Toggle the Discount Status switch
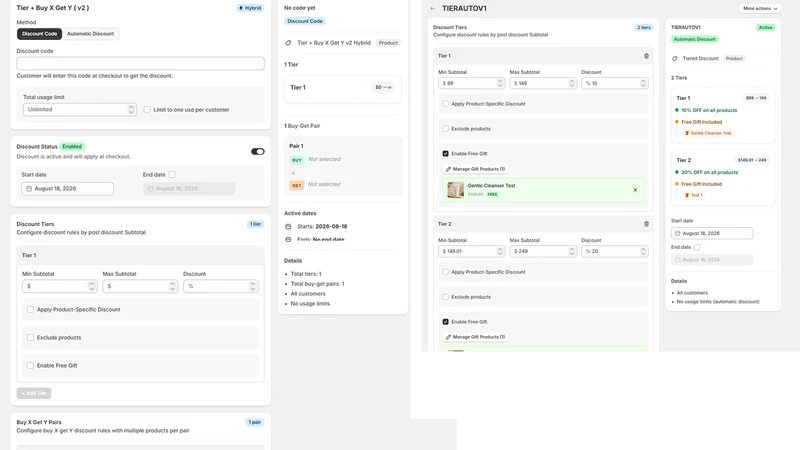Screen dimensions: 800x450 258,152
